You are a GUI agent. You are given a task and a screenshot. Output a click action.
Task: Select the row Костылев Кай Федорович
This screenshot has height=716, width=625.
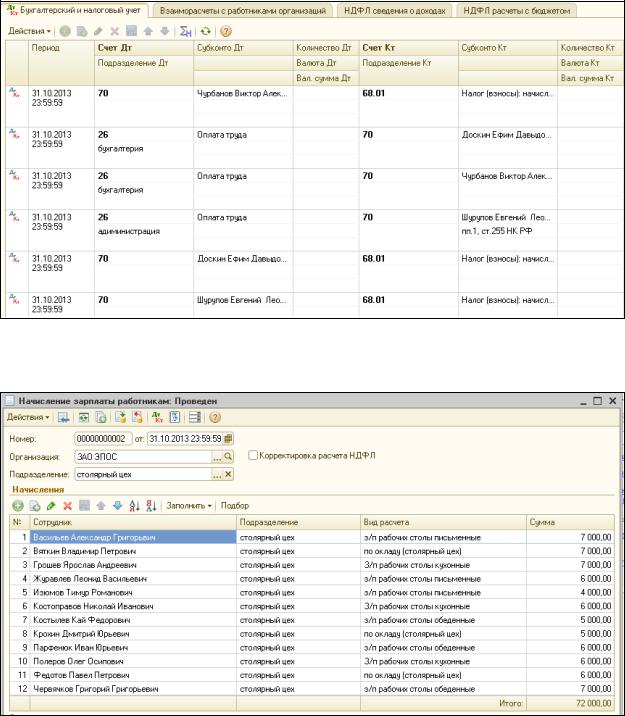point(312,620)
